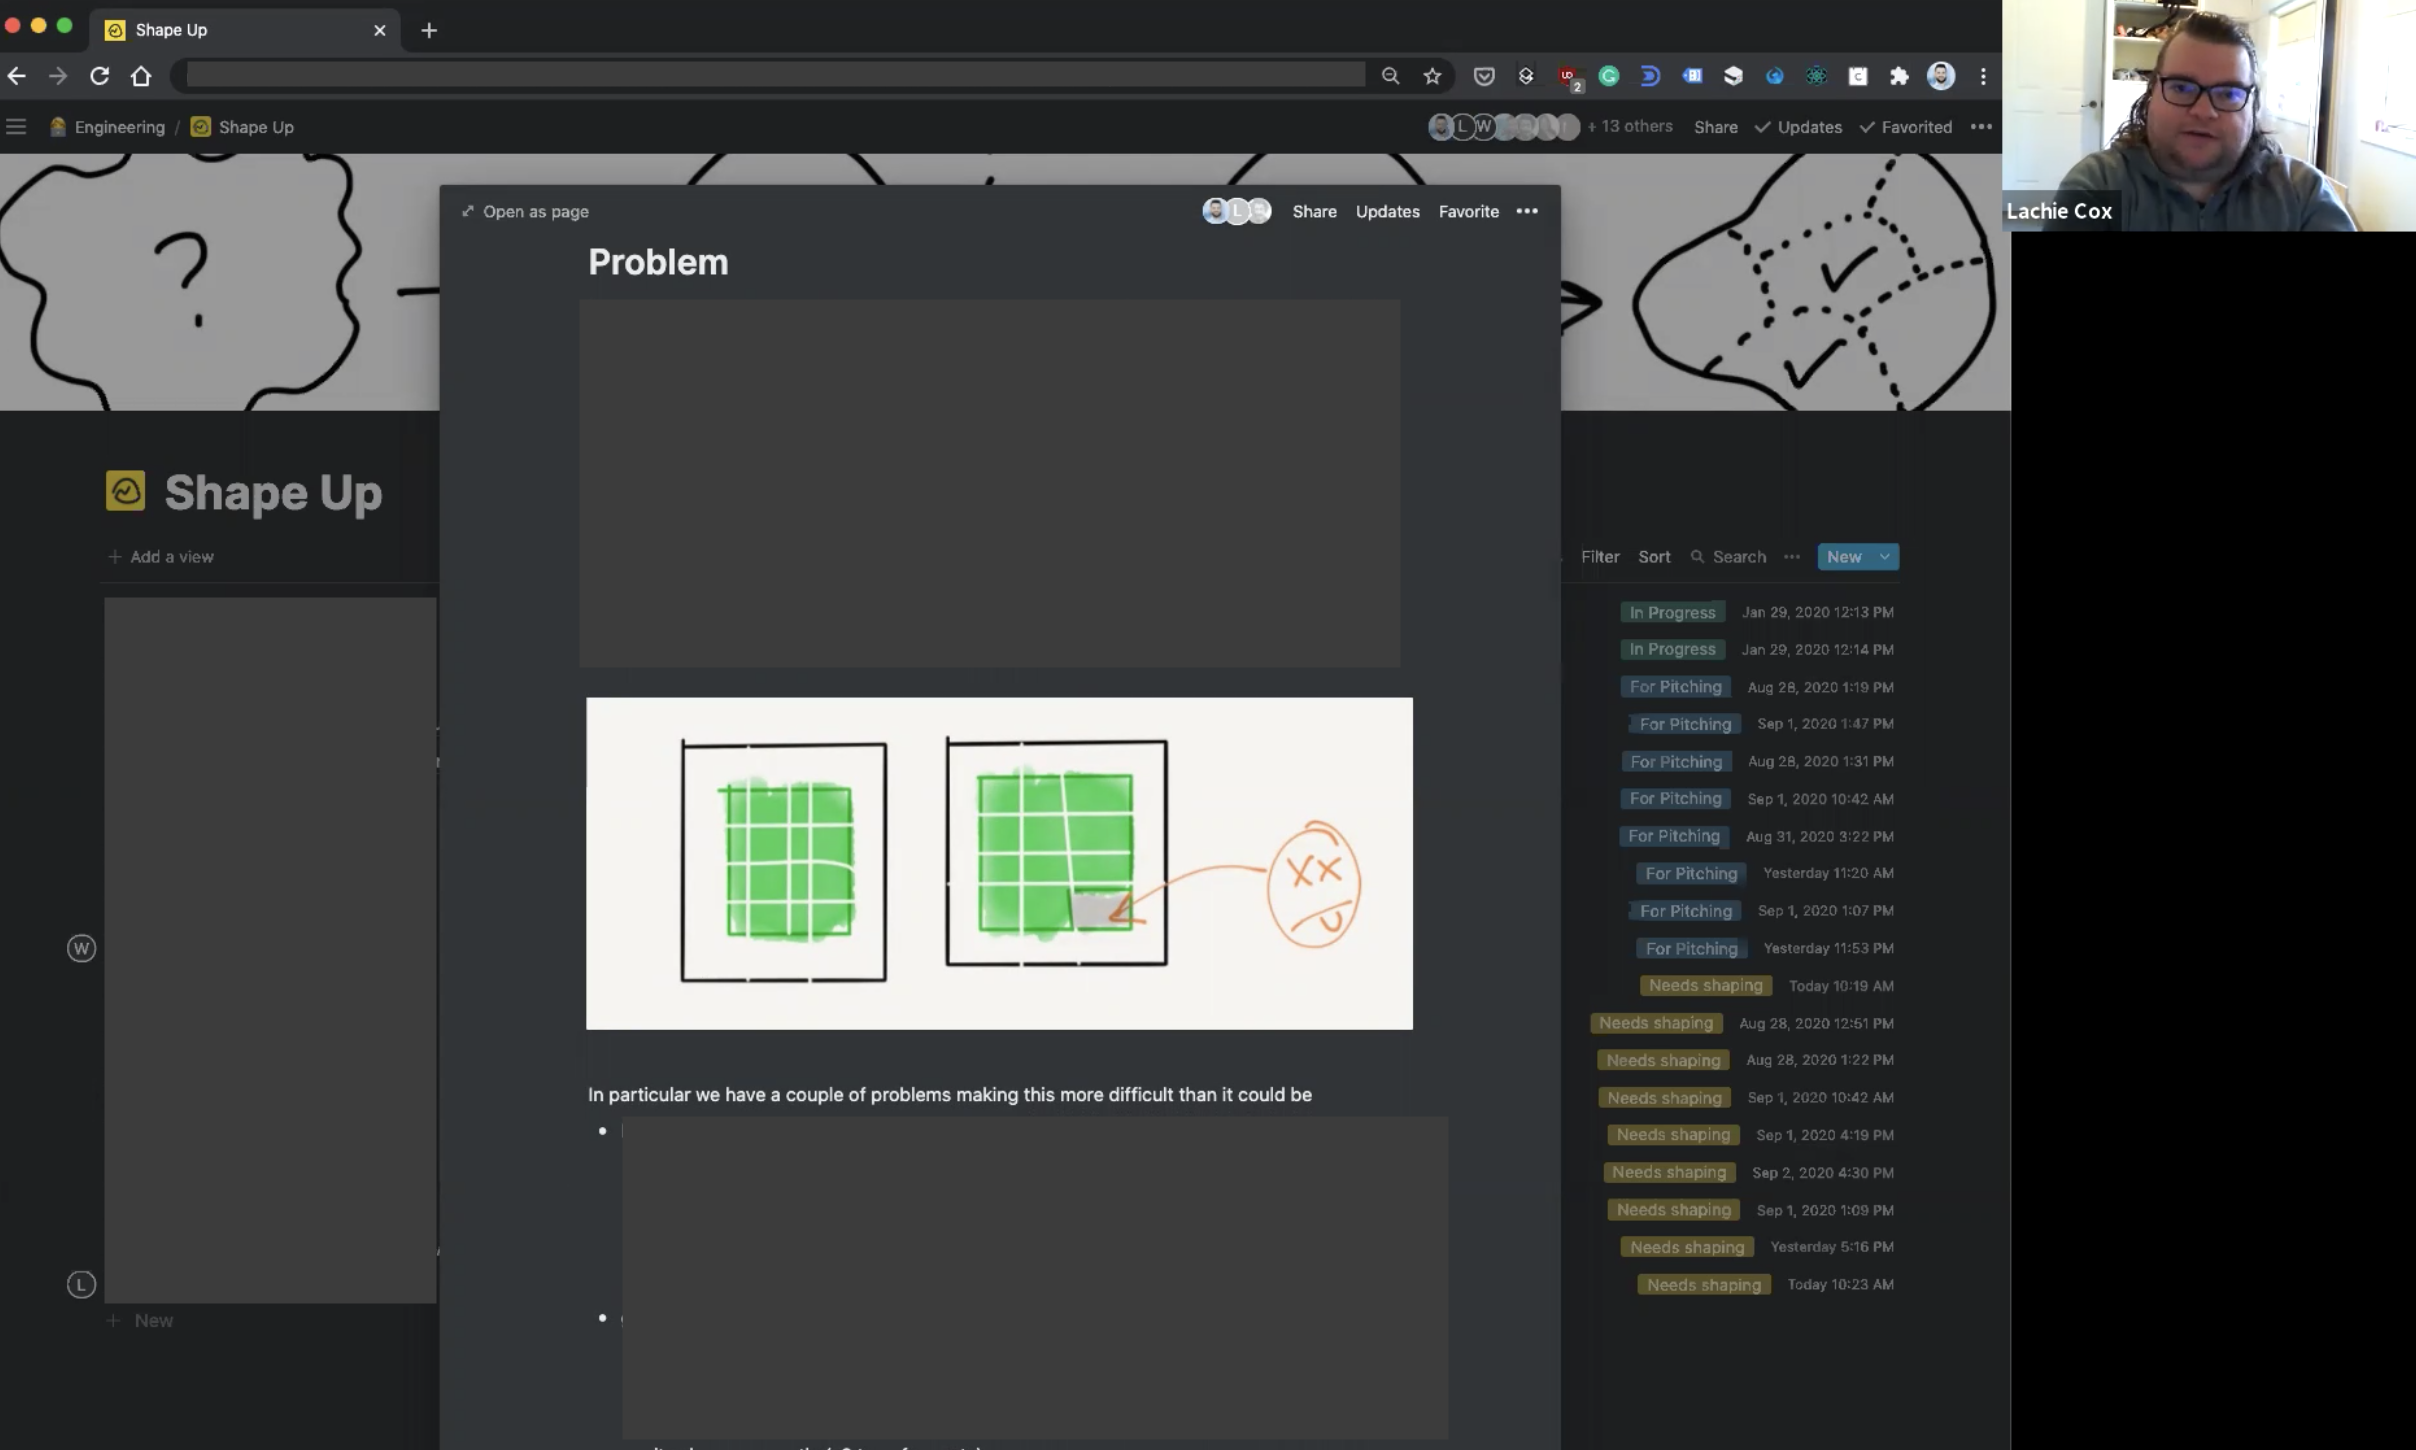Click the problem illustration thumbnail
Screen dimensions: 2416x1450
pos(999,861)
